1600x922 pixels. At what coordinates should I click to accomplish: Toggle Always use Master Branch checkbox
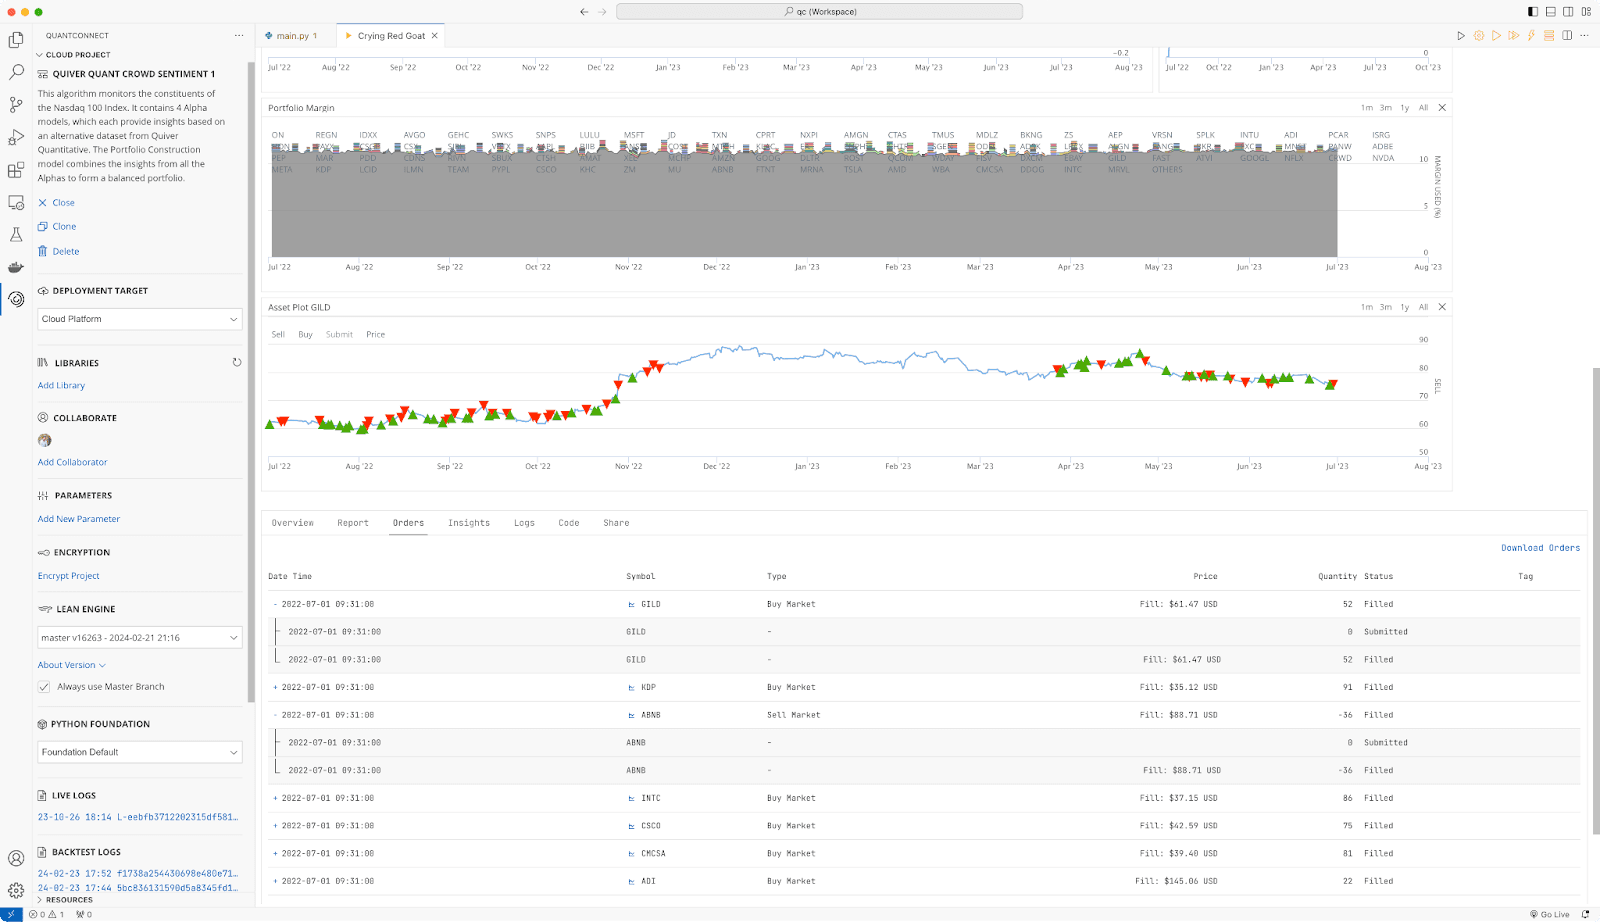point(44,687)
